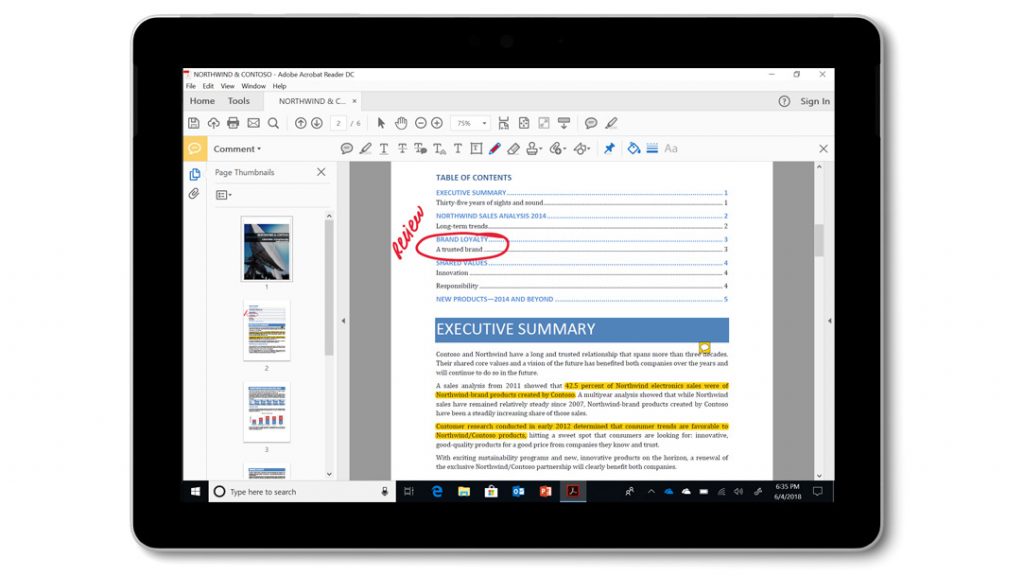Toggle the Keep tool selected pin
This screenshot has height=576, width=1024.
[609, 149]
